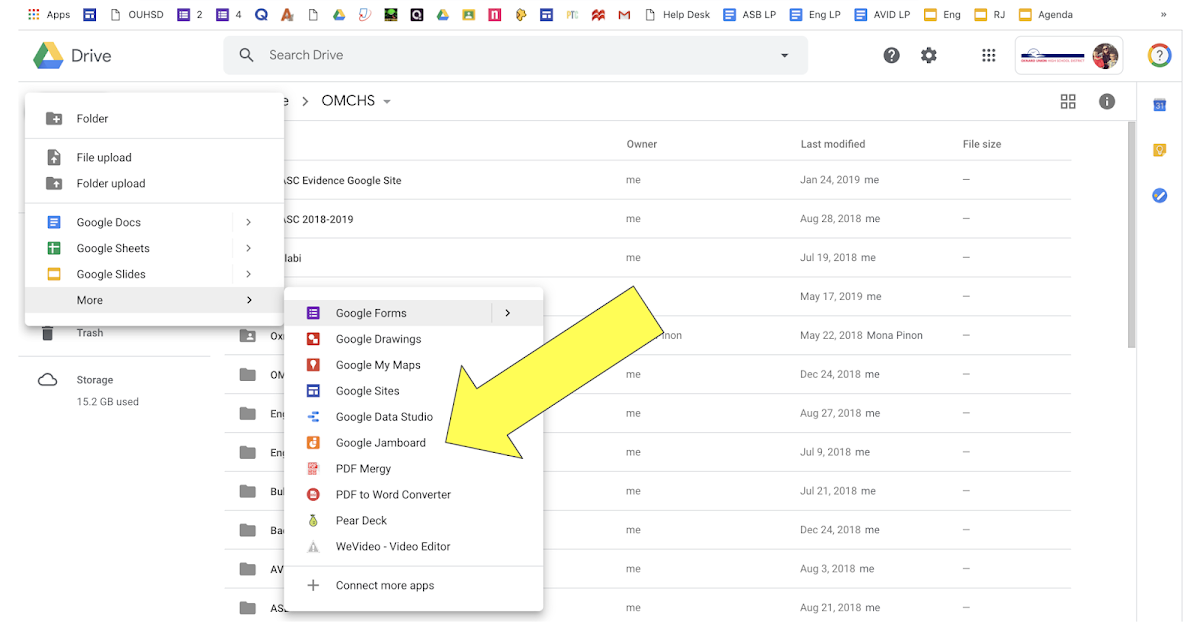The image size is (1200, 630).
Task: Show details with the info icon
Action: [x=1107, y=101]
